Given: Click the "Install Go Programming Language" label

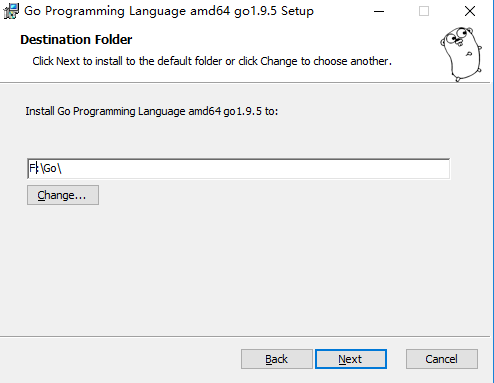Looking at the screenshot, I should 152,111.
